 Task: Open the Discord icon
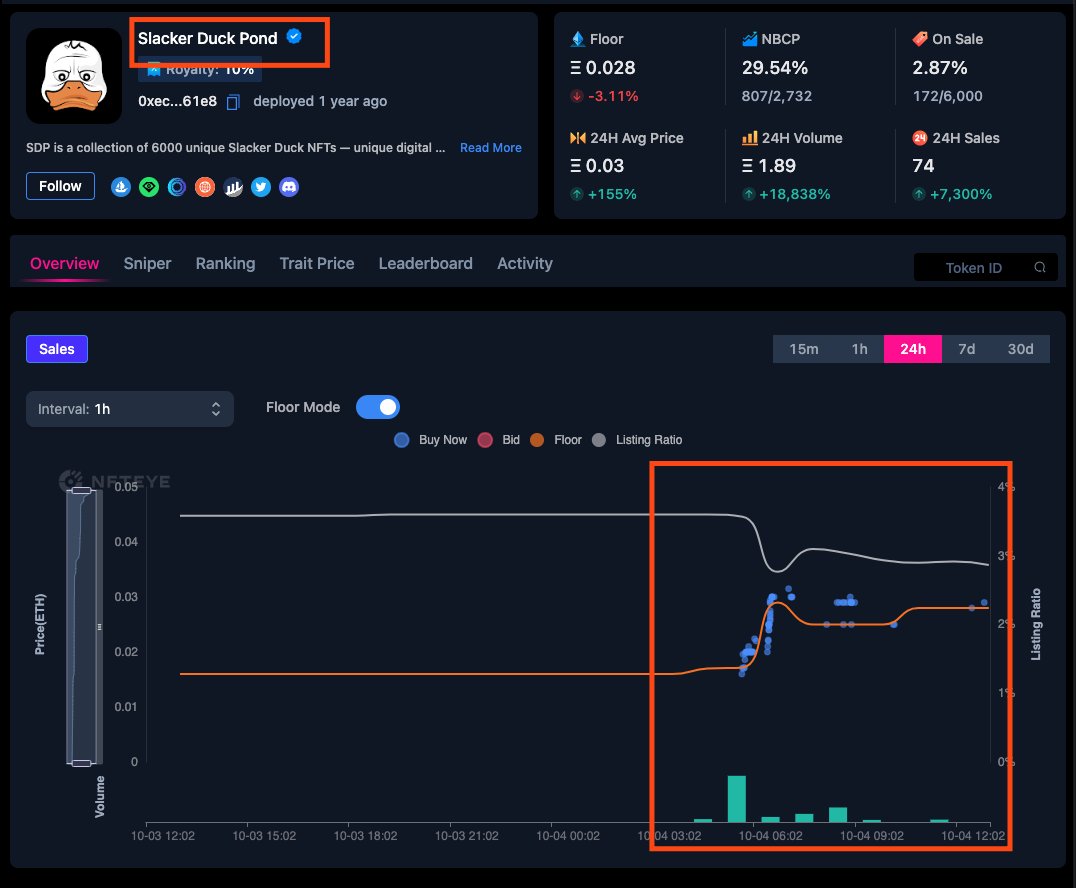(289, 187)
